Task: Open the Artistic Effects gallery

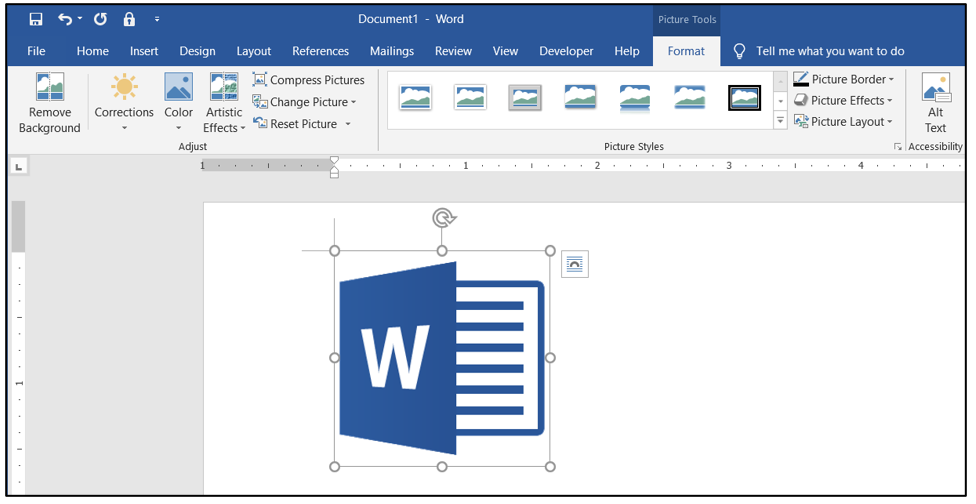Action: 224,103
